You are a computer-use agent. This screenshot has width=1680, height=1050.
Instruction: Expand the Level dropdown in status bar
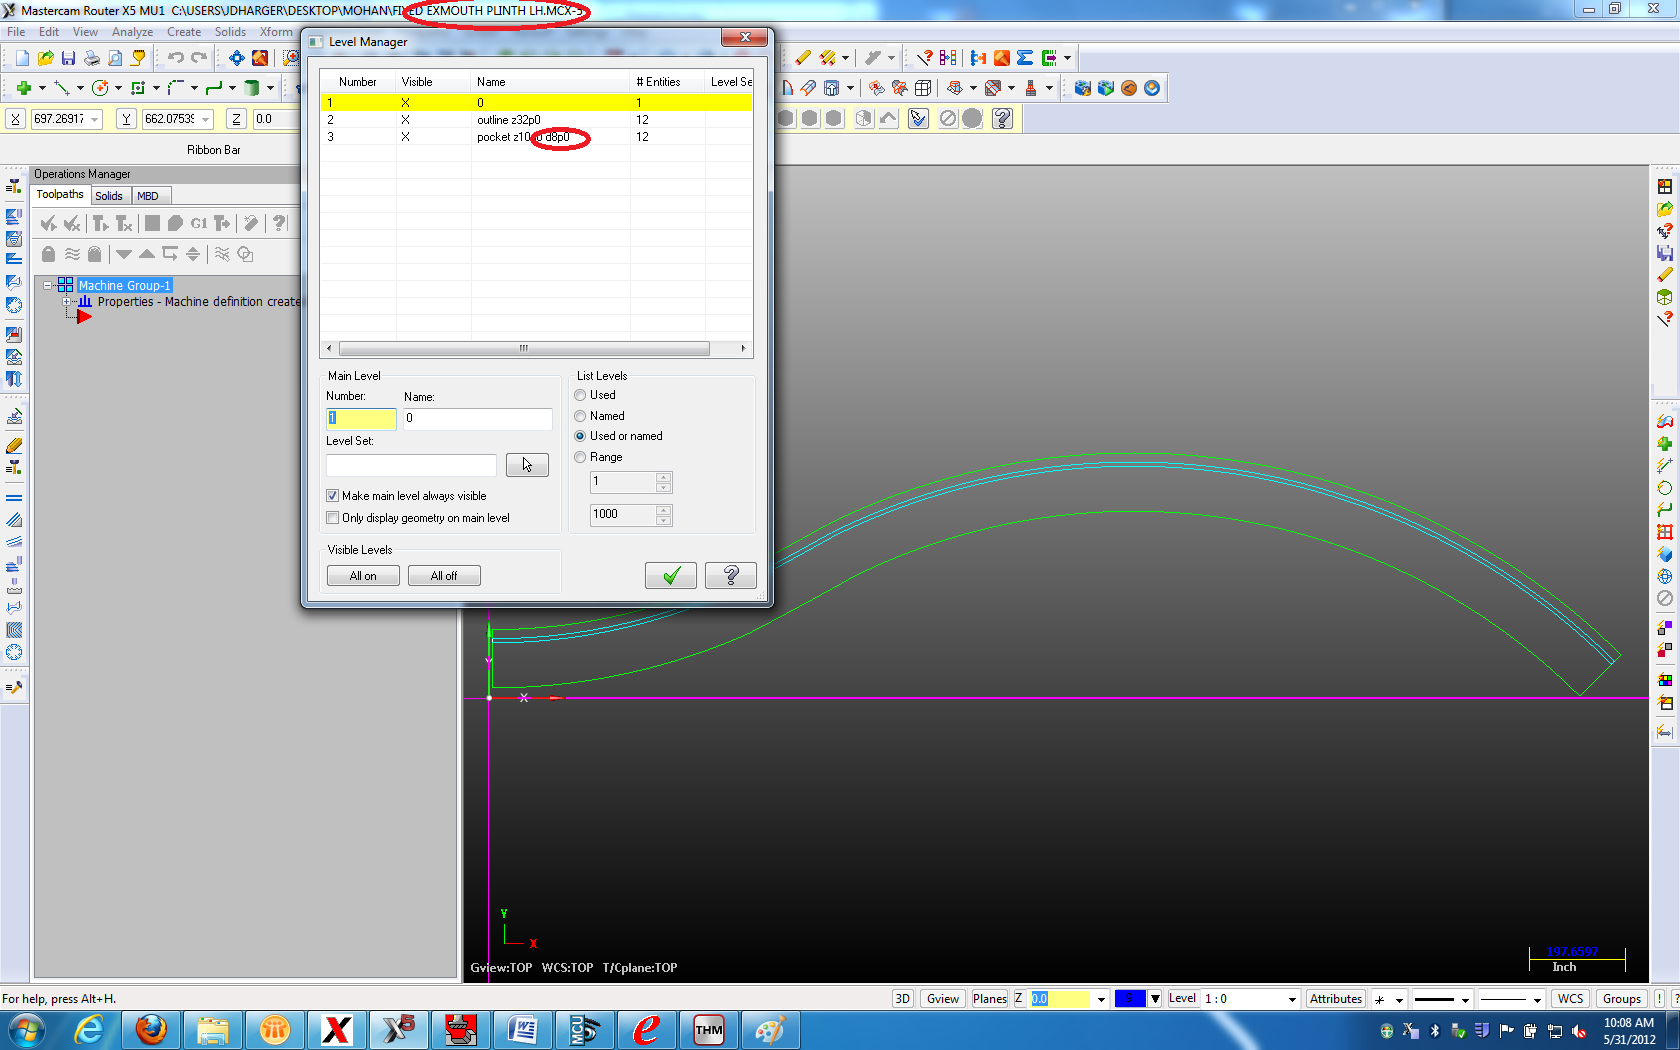(x=1292, y=999)
